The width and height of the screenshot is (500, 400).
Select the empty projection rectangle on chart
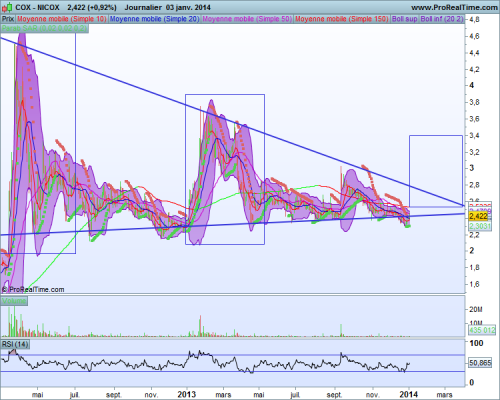point(436,171)
